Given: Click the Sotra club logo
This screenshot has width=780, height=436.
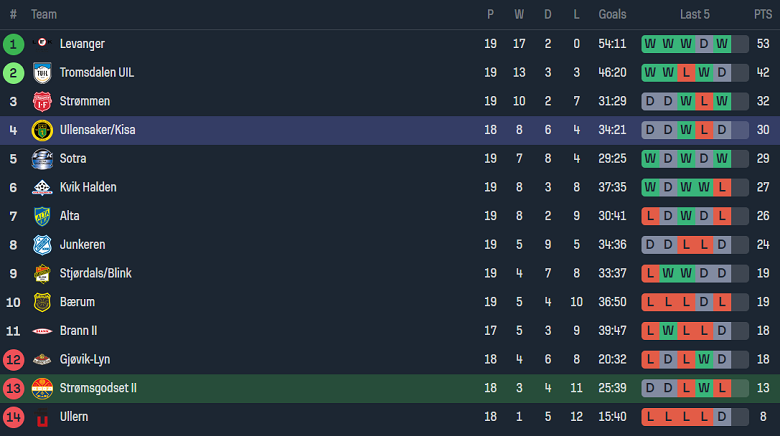Looking at the screenshot, I should click(42, 159).
